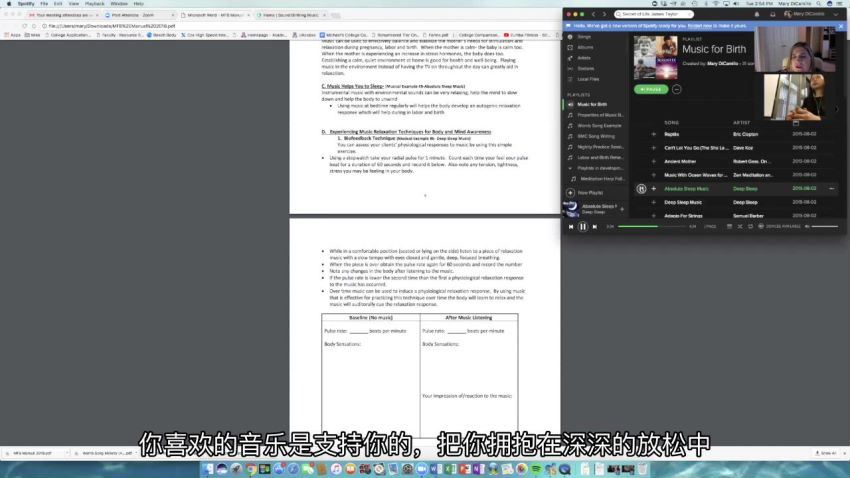
Task: Sort by the date-added calendar column icon
Action: coord(796,123)
